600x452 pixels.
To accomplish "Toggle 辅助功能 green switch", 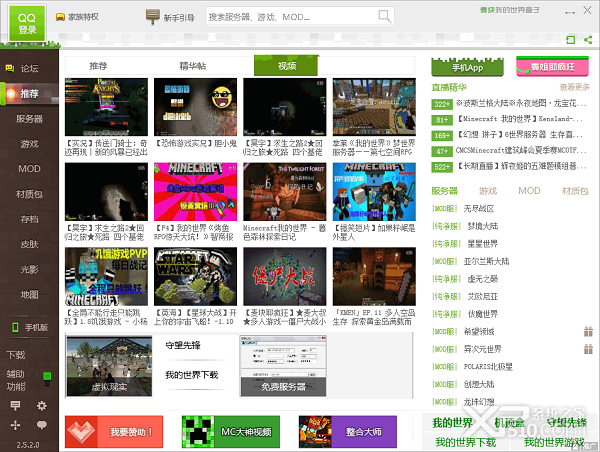I will 47,378.
